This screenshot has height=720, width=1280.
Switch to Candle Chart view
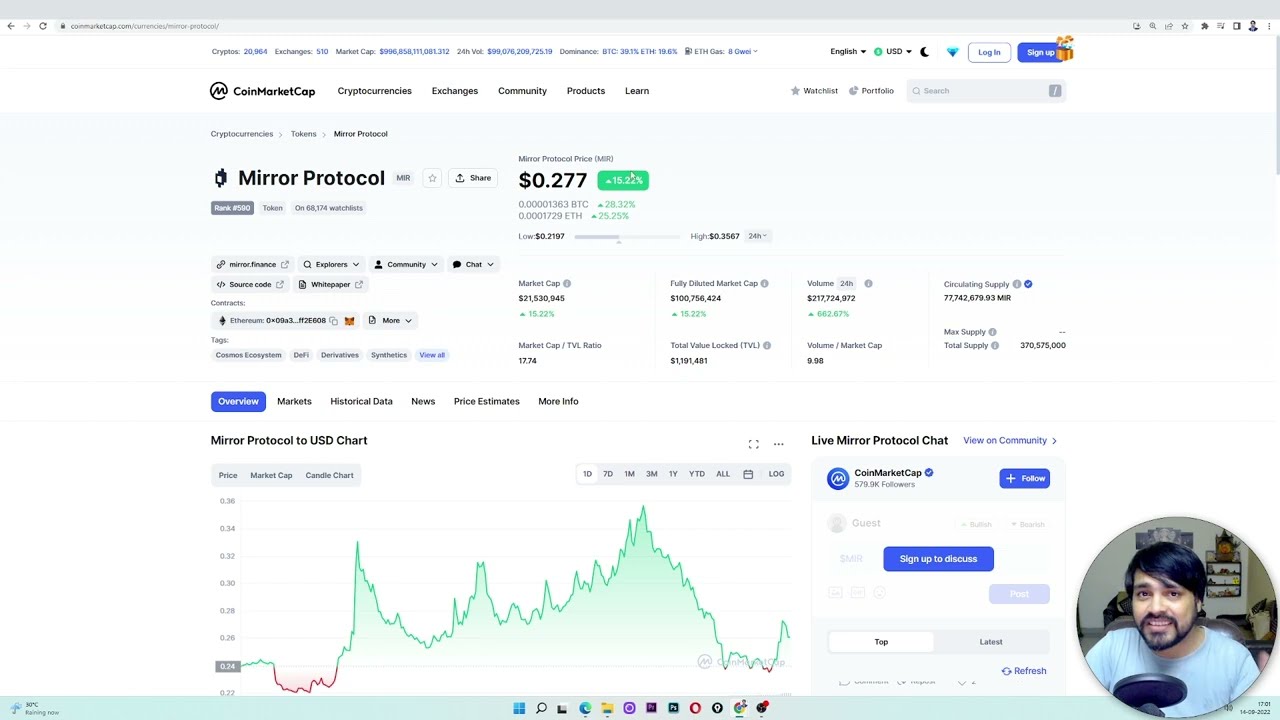pos(329,476)
